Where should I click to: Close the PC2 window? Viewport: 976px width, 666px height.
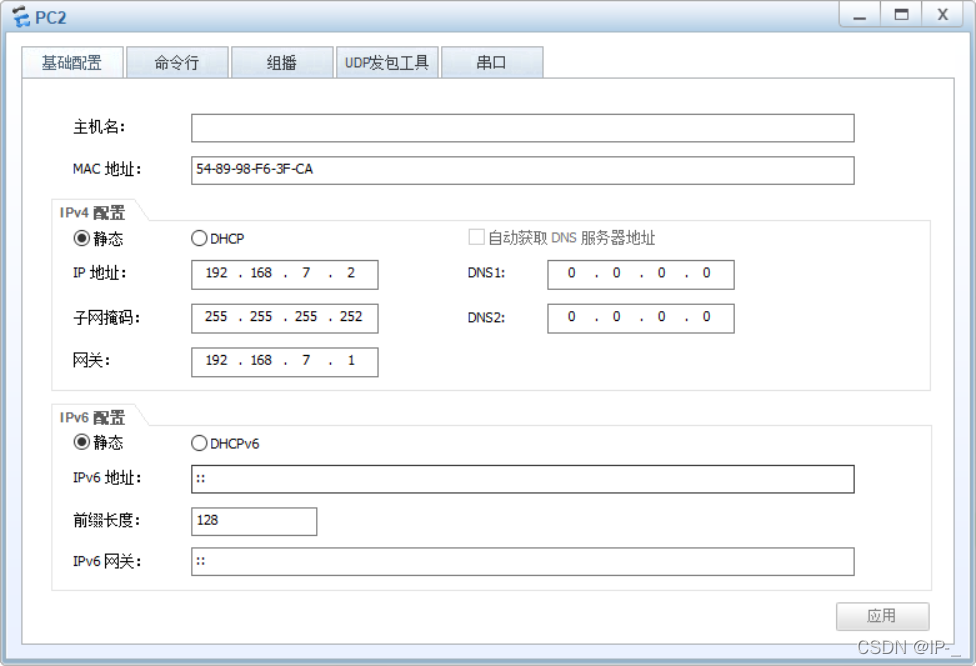[x=942, y=14]
